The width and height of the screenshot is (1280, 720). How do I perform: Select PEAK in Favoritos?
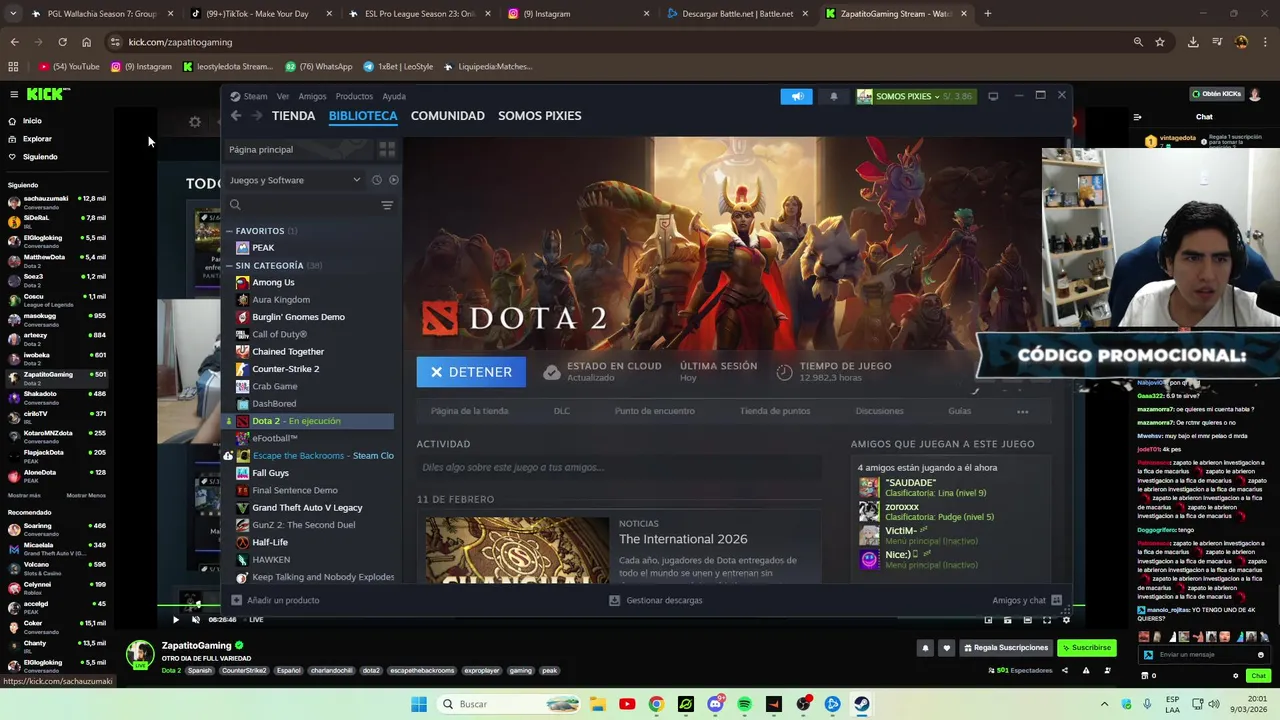pos(263,248)
